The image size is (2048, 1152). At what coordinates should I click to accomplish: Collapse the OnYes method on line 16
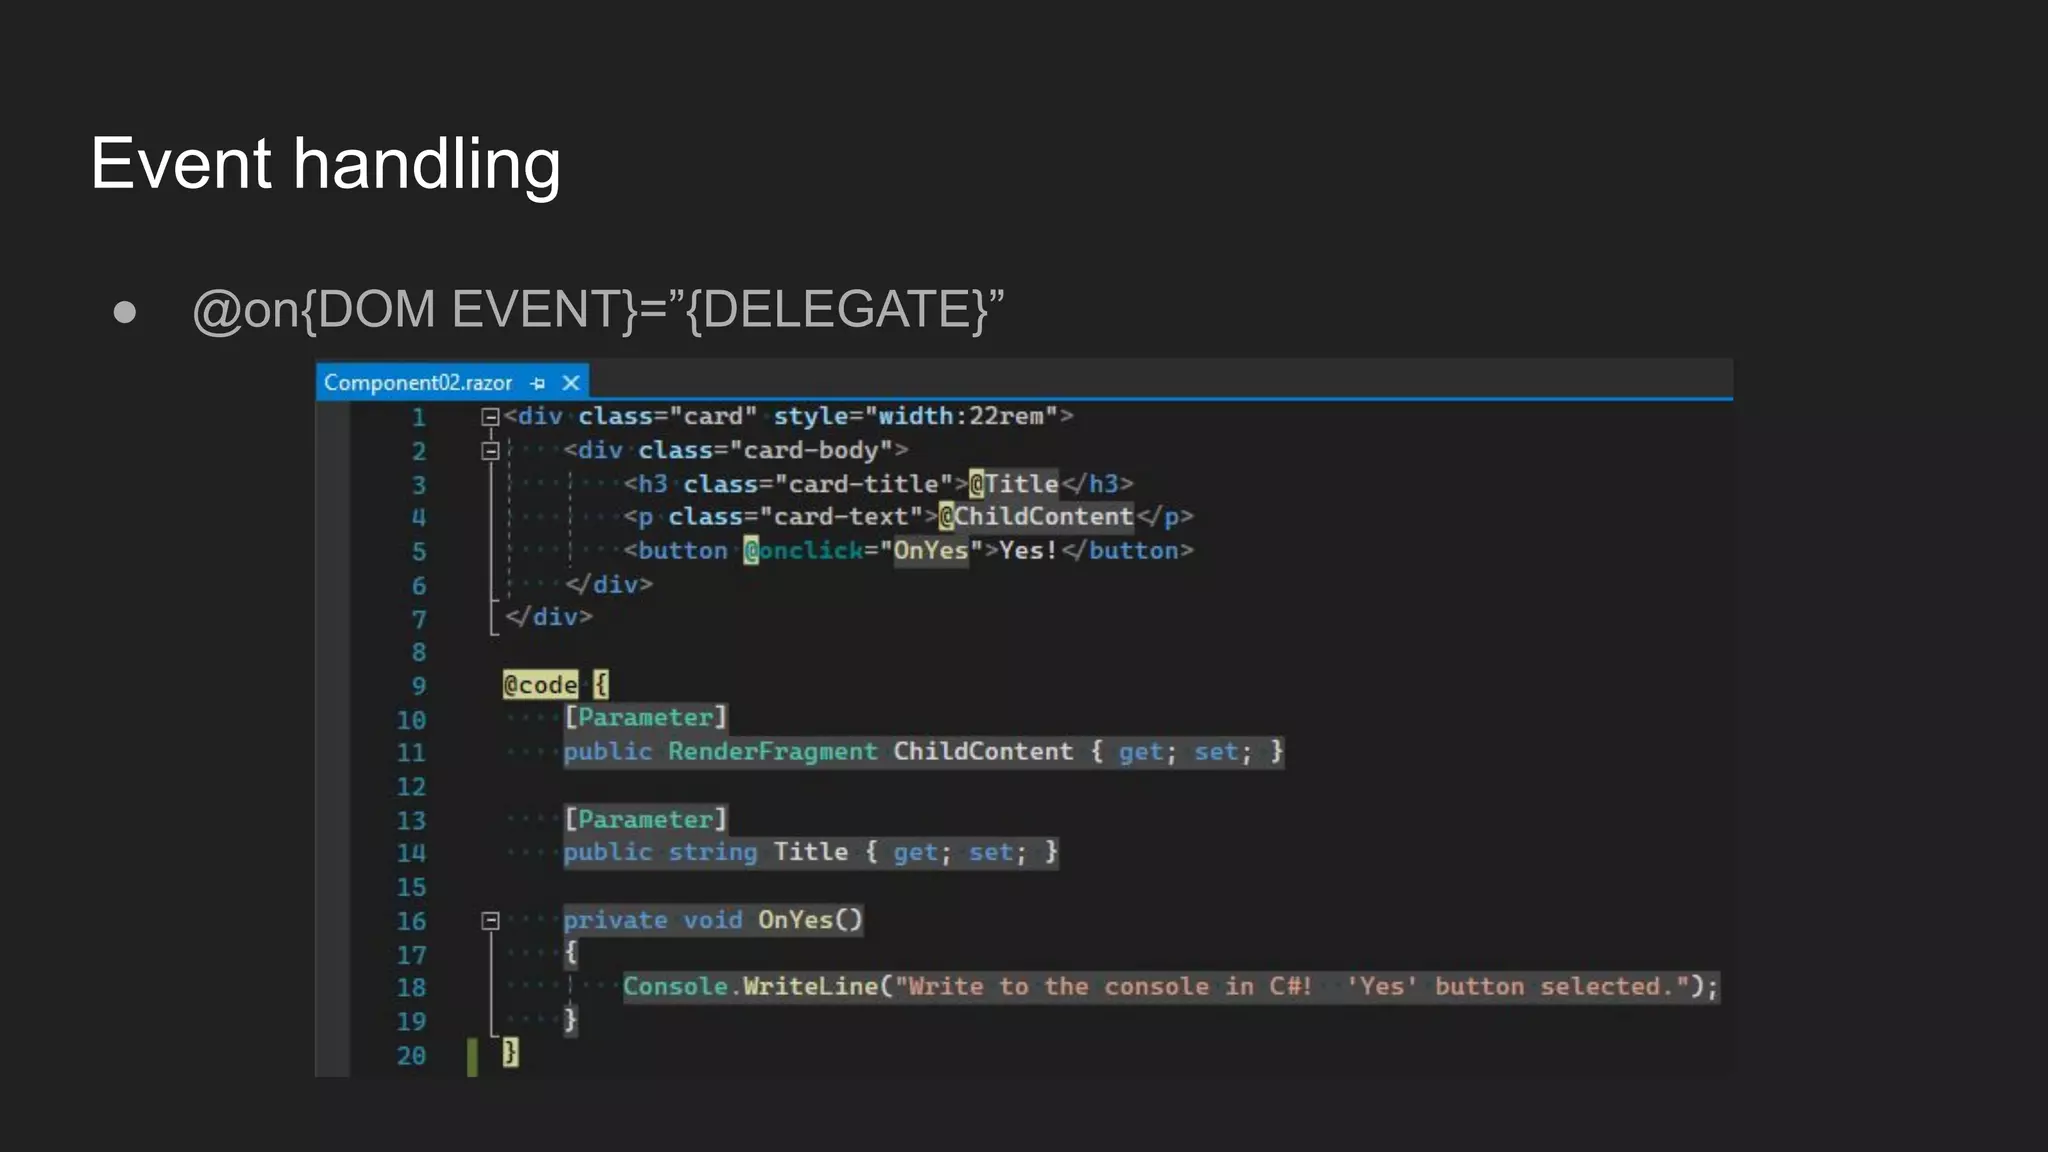(x=490, y=920)
